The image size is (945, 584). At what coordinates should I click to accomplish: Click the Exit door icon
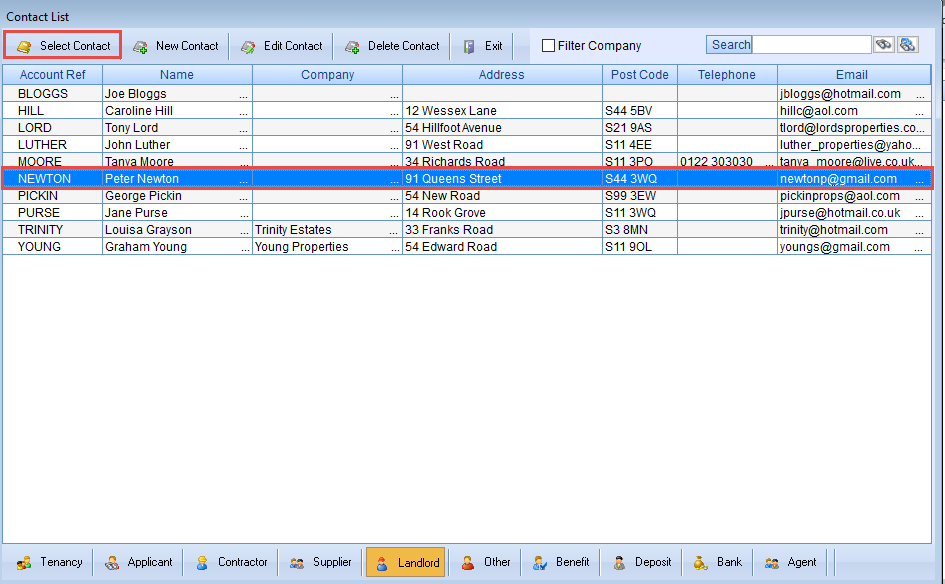[x=469, y=46]
